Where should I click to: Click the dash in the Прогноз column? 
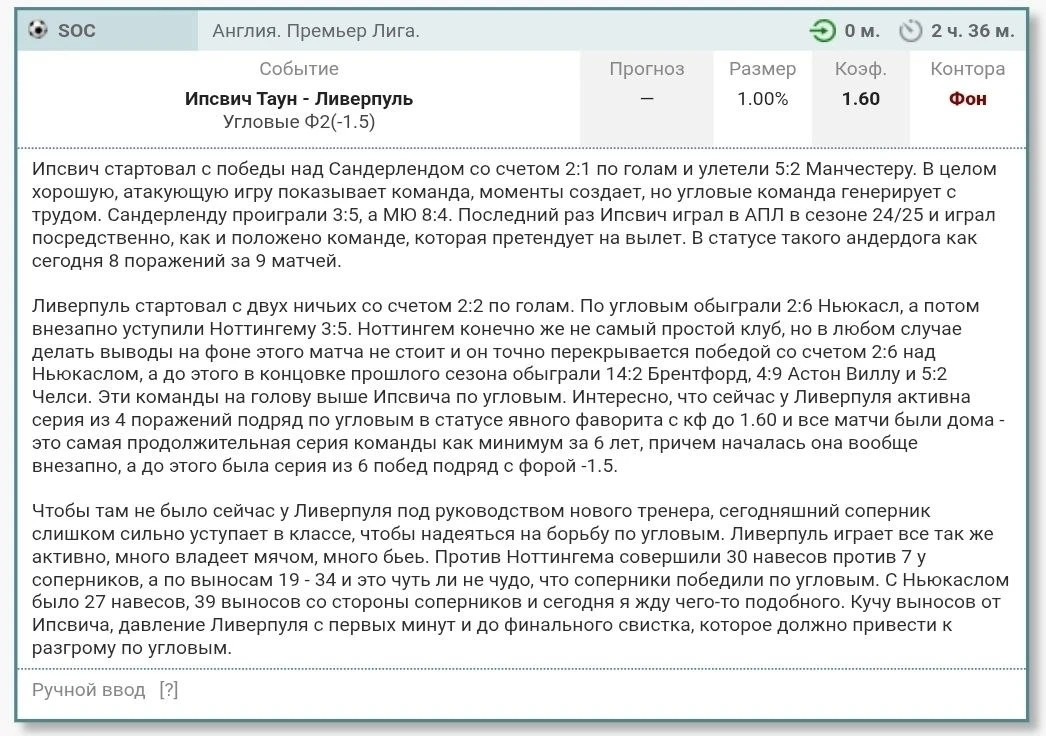tap(646, 99)
